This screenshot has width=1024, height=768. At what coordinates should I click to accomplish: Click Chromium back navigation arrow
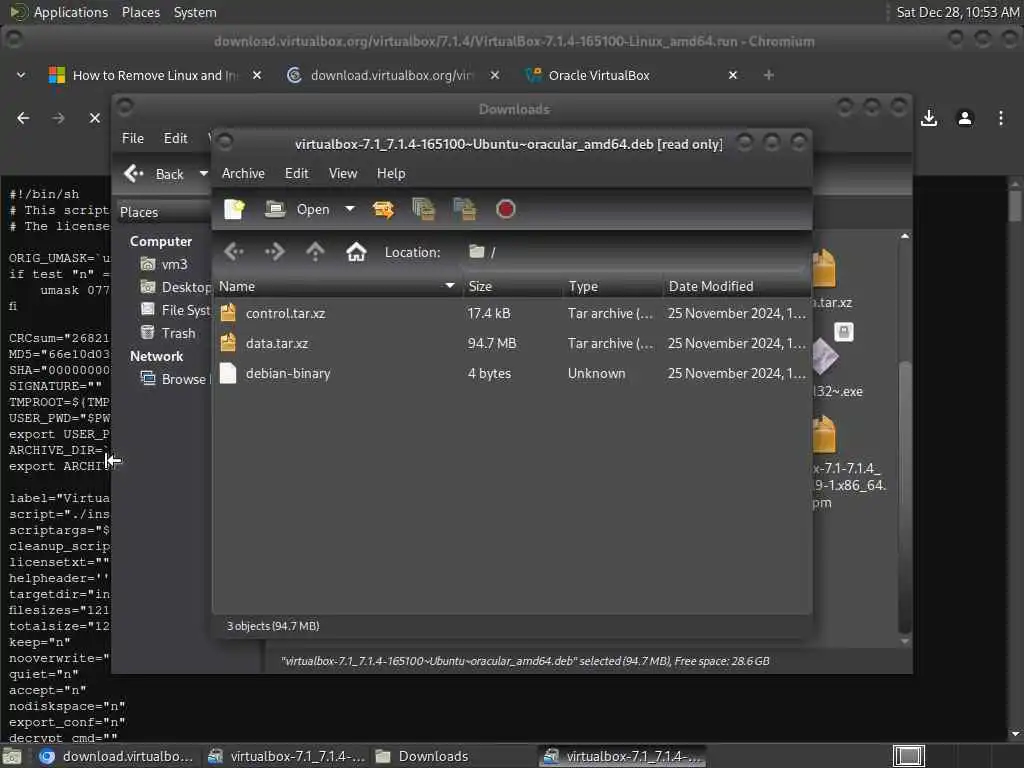23,118
